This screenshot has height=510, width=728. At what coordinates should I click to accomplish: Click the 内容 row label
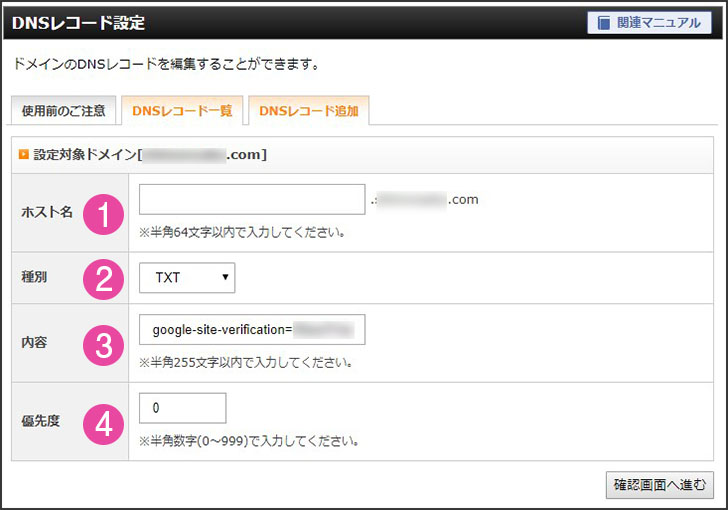34,342
